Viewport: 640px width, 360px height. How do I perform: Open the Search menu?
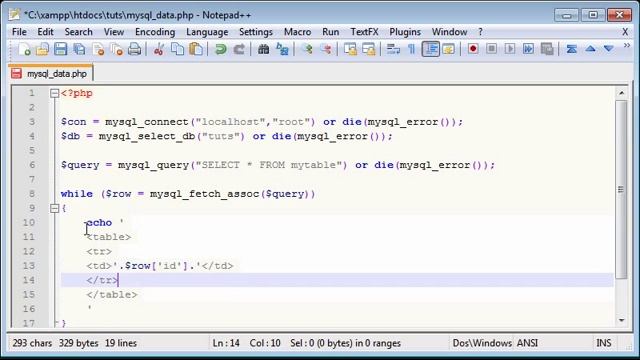[x=78, y=32]
